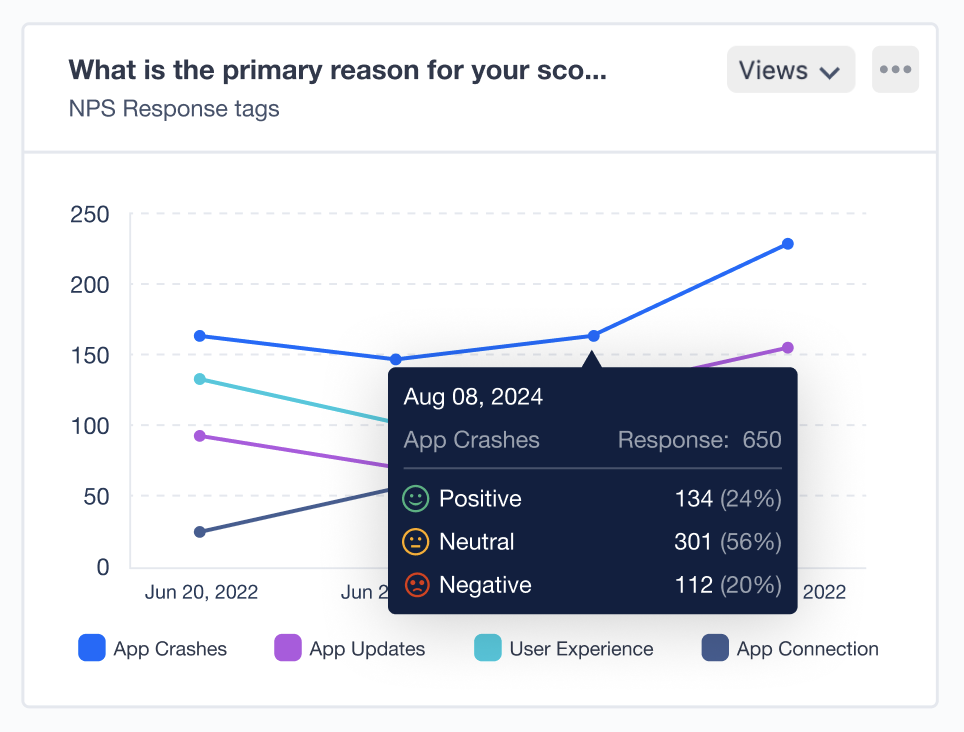Open the ellipsis options menu

(895, 69)
